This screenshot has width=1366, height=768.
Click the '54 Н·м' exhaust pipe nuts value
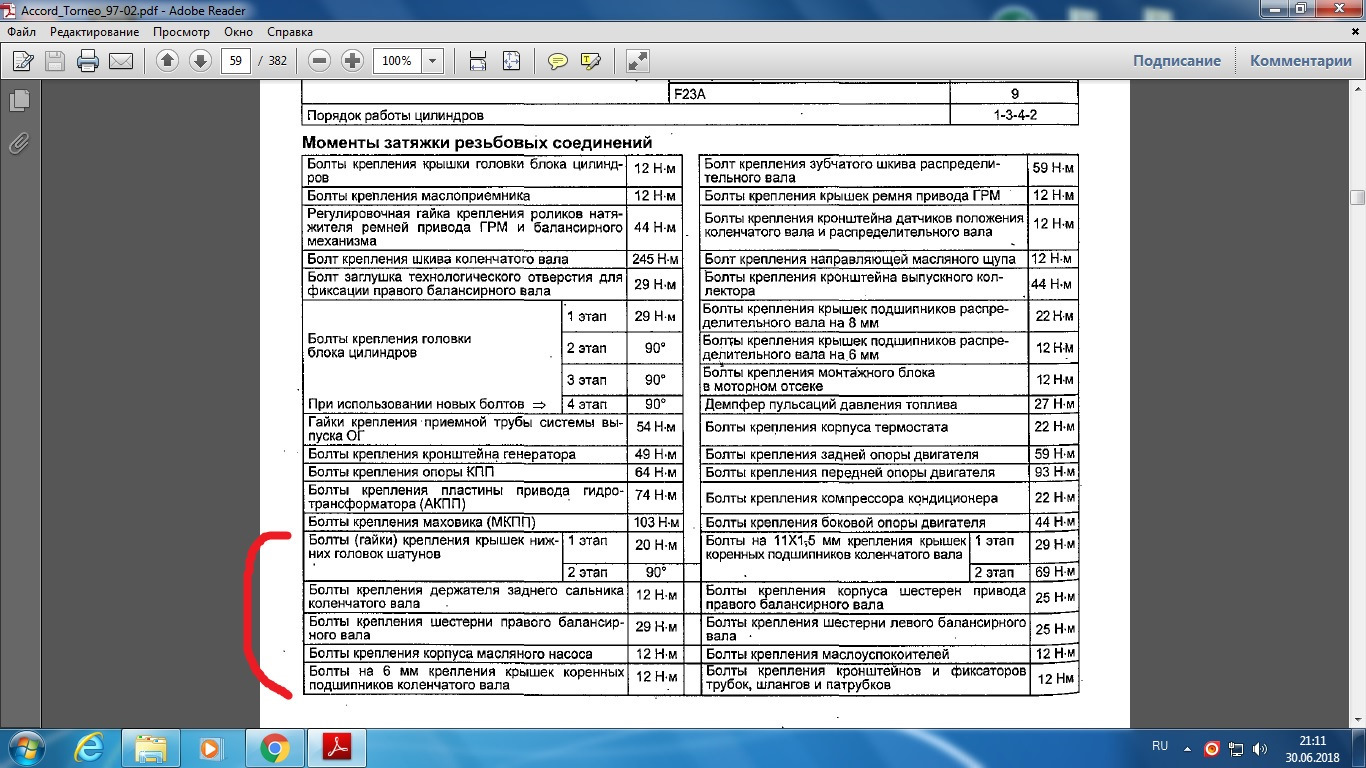(655, 428)
